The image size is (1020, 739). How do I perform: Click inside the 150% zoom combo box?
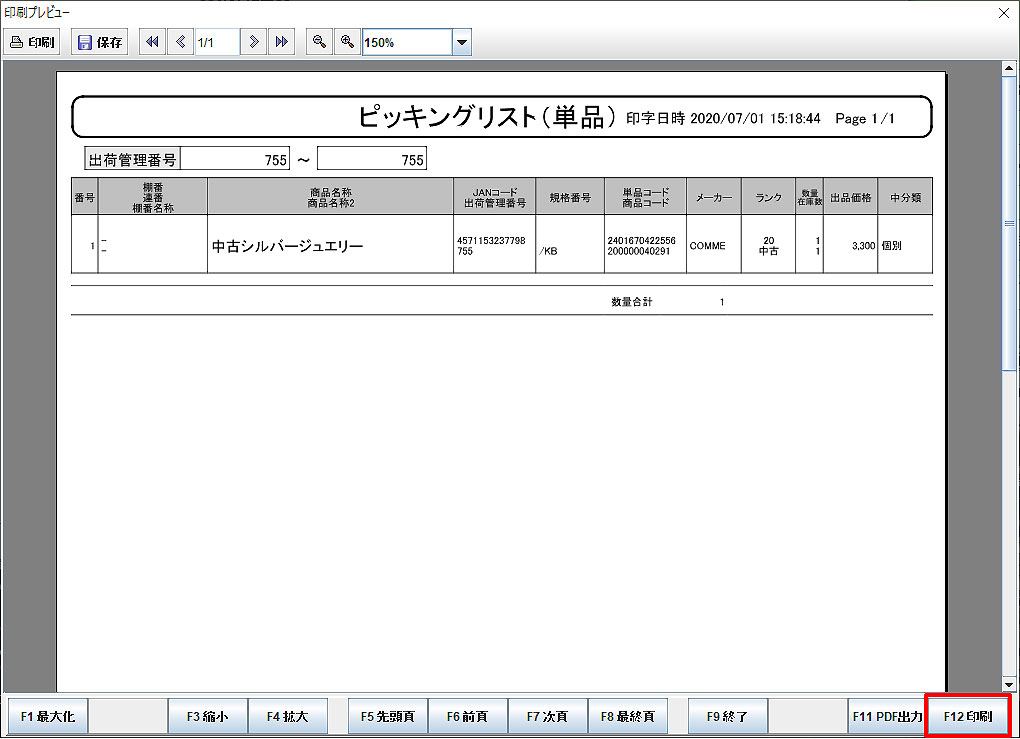coord(406,42)
